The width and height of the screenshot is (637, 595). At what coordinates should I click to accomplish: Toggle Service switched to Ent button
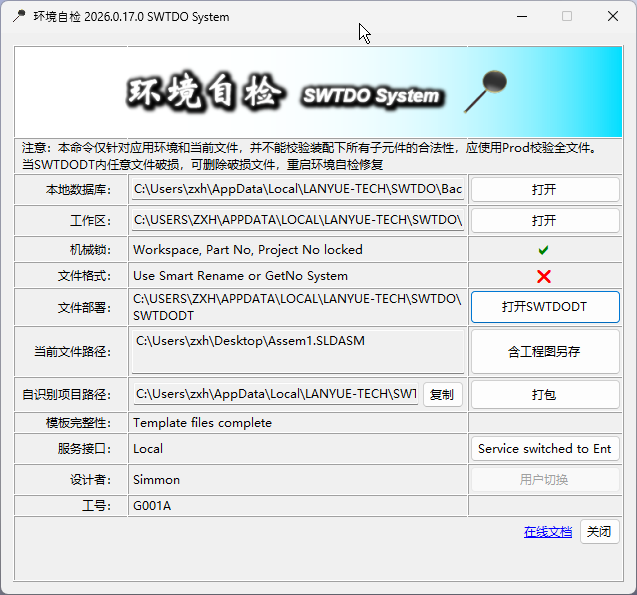coord(544,449)
